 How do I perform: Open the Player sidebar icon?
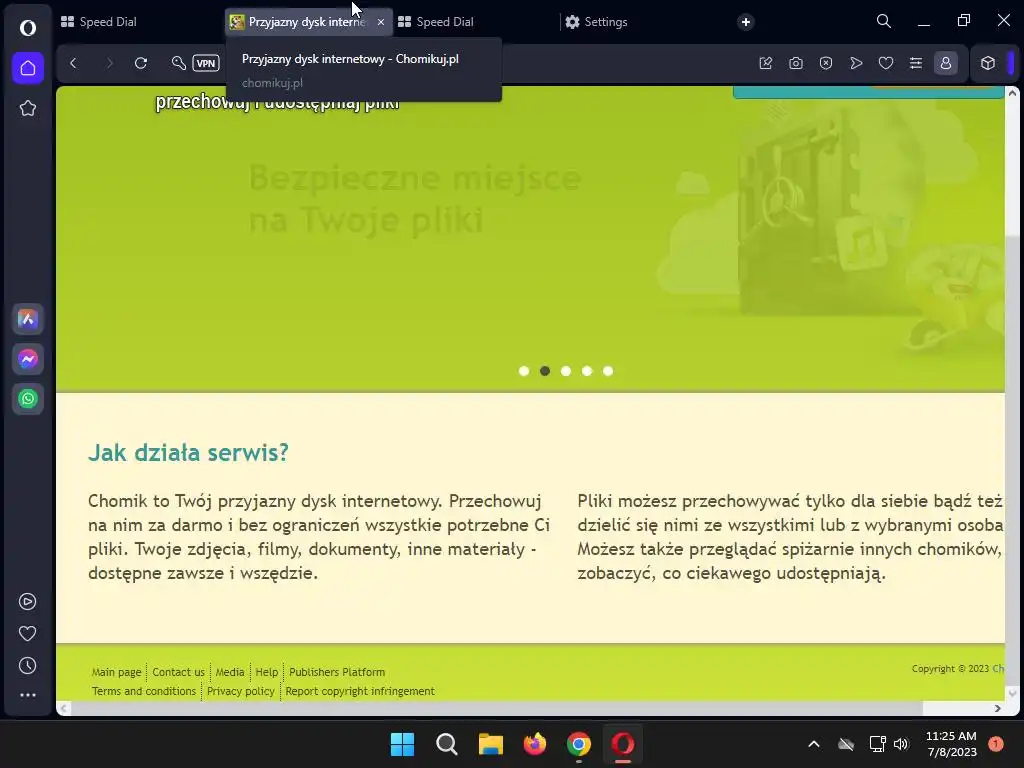coord(27,601)
